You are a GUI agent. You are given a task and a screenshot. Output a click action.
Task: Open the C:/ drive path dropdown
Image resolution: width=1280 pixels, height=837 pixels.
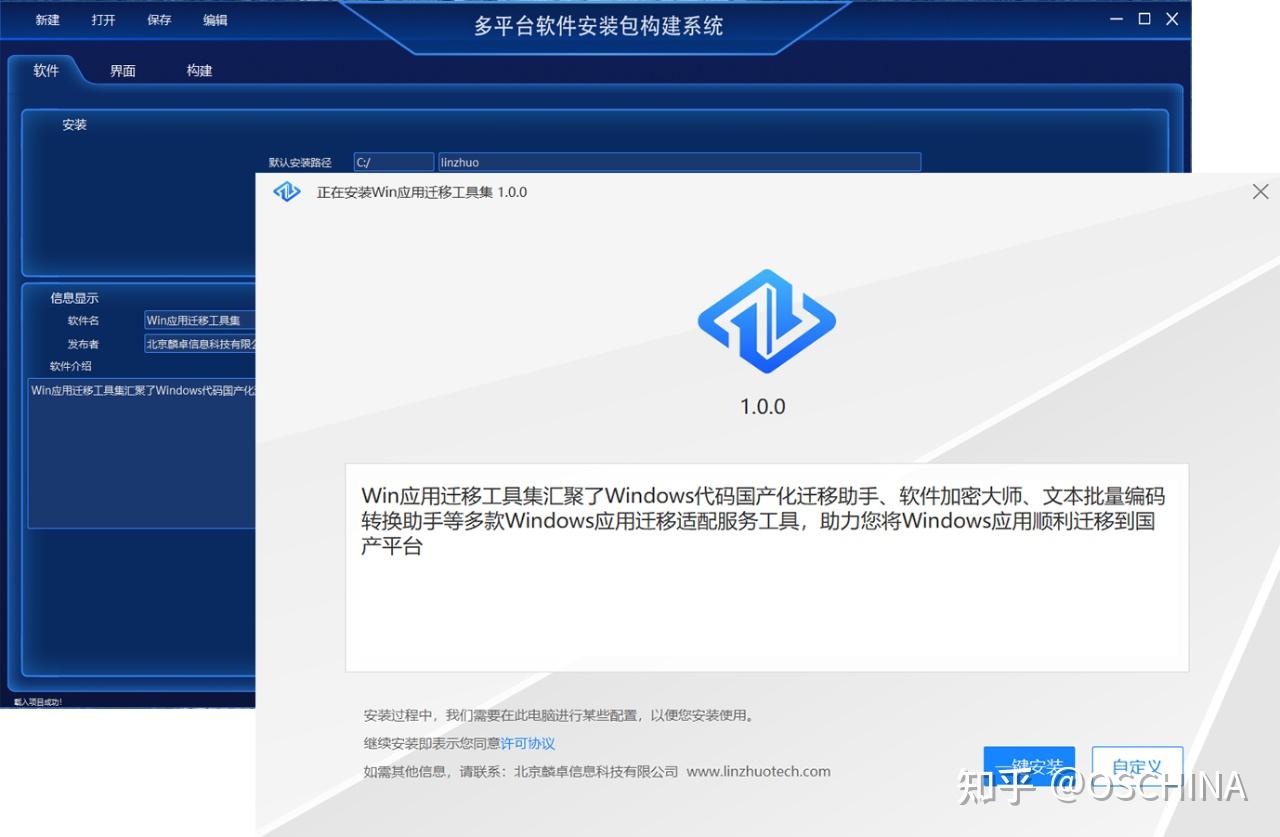393,161
